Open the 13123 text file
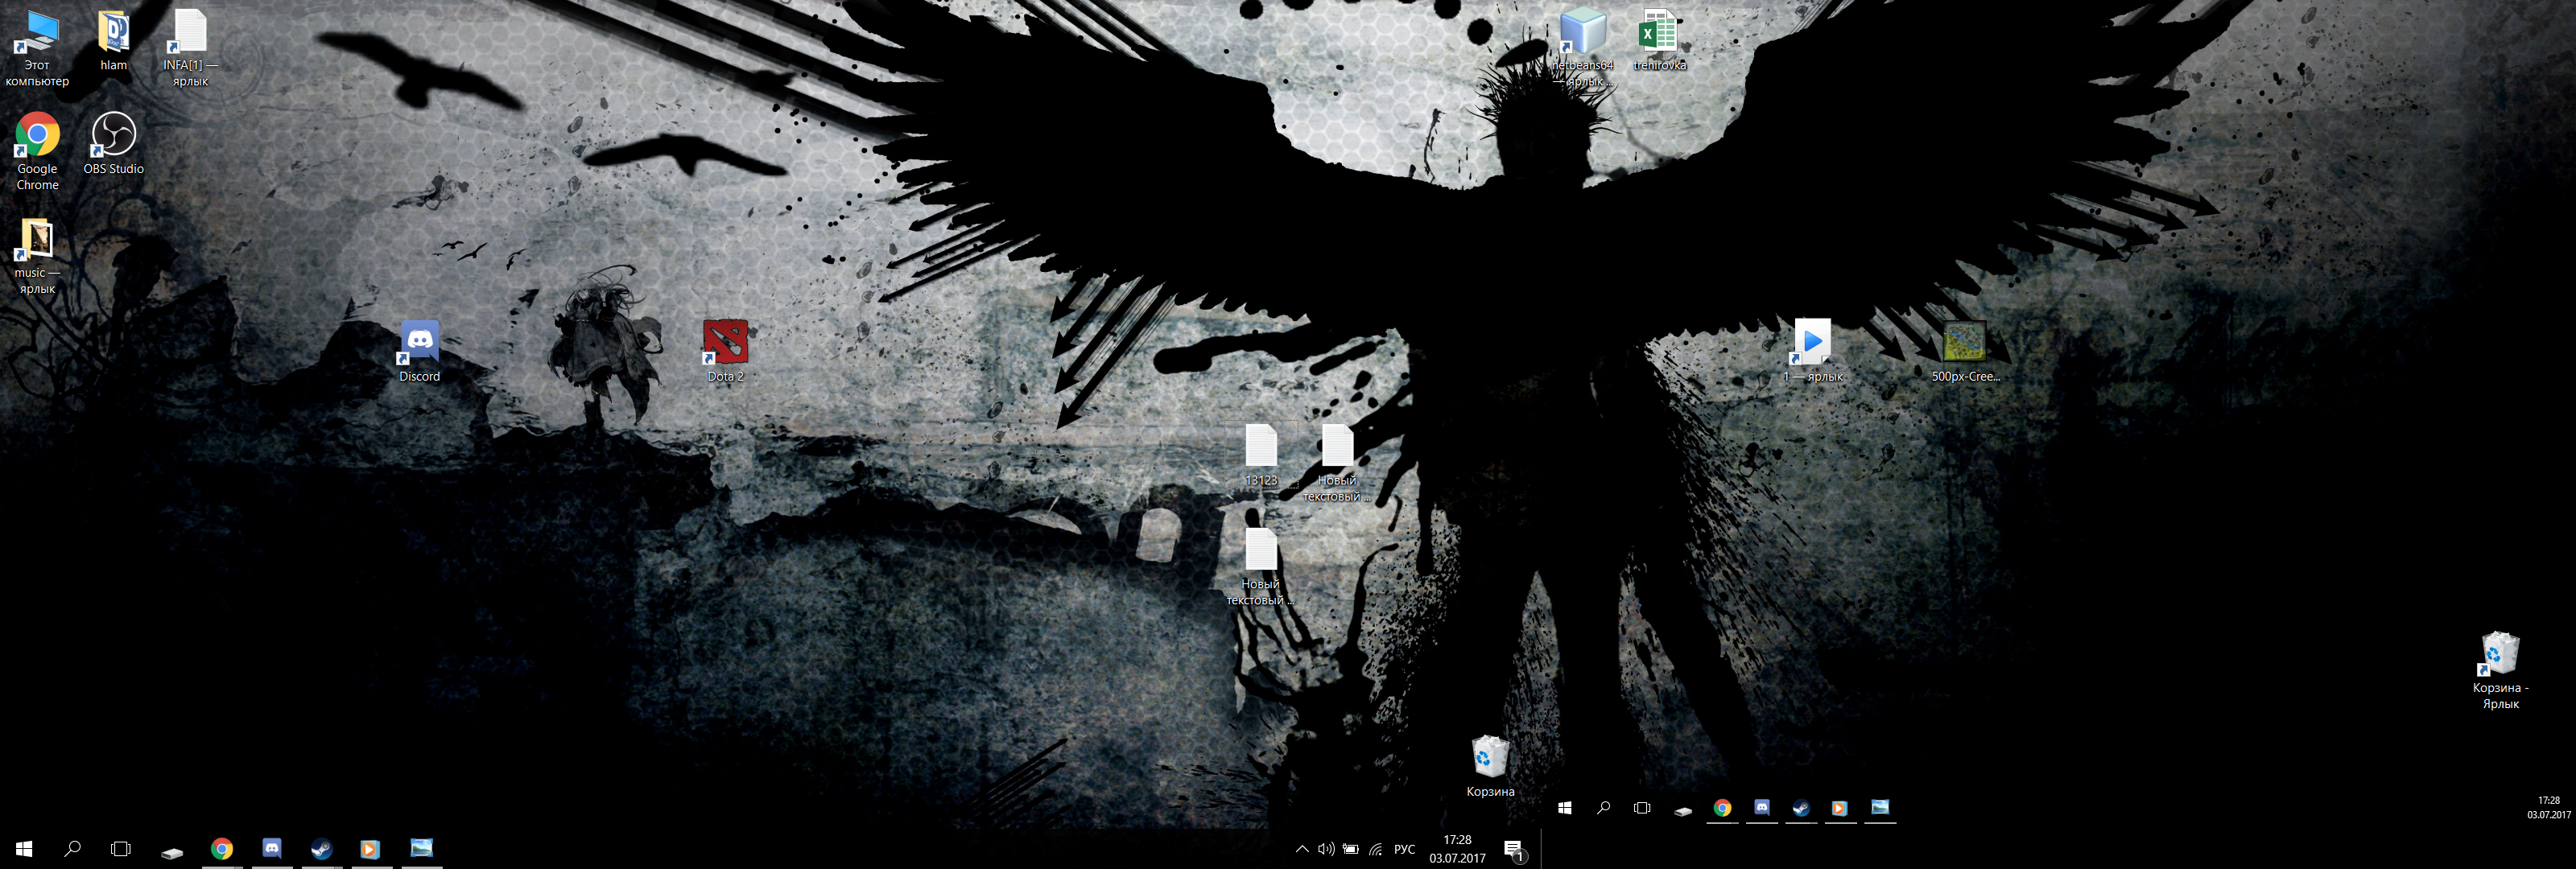The width and height of the screenshot is (2576, 869). (x=1261, y=445)
